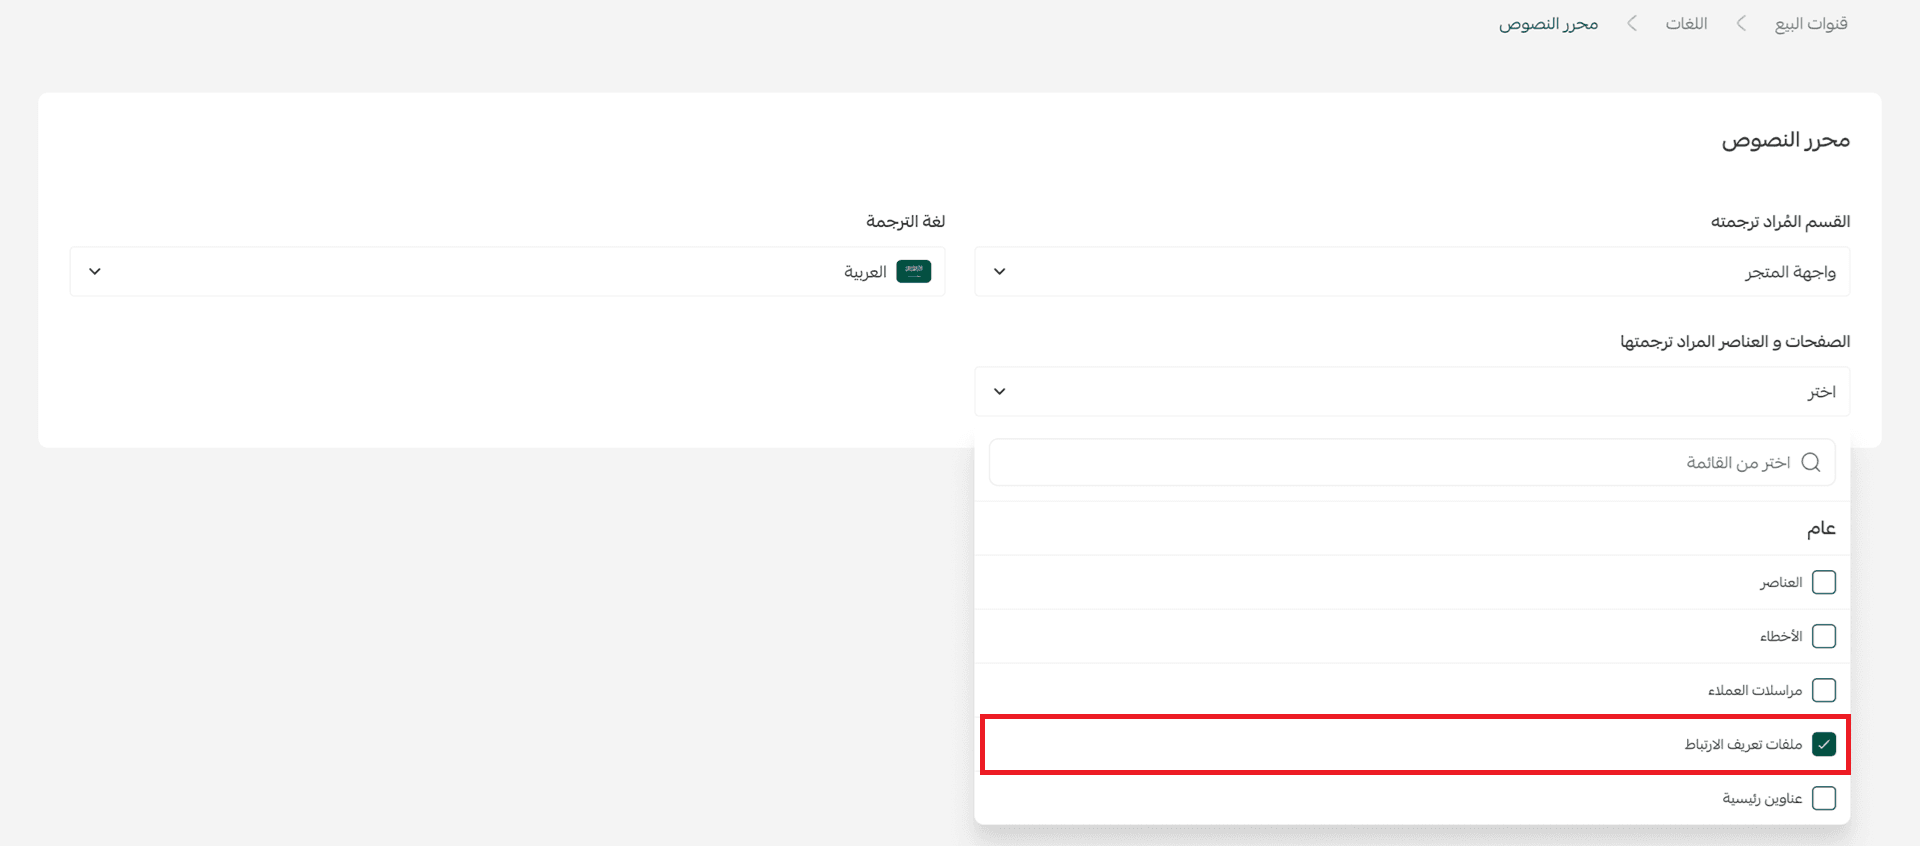Expand the العربية translation language dropdown
1920x846 pixels.
[507, 272]
